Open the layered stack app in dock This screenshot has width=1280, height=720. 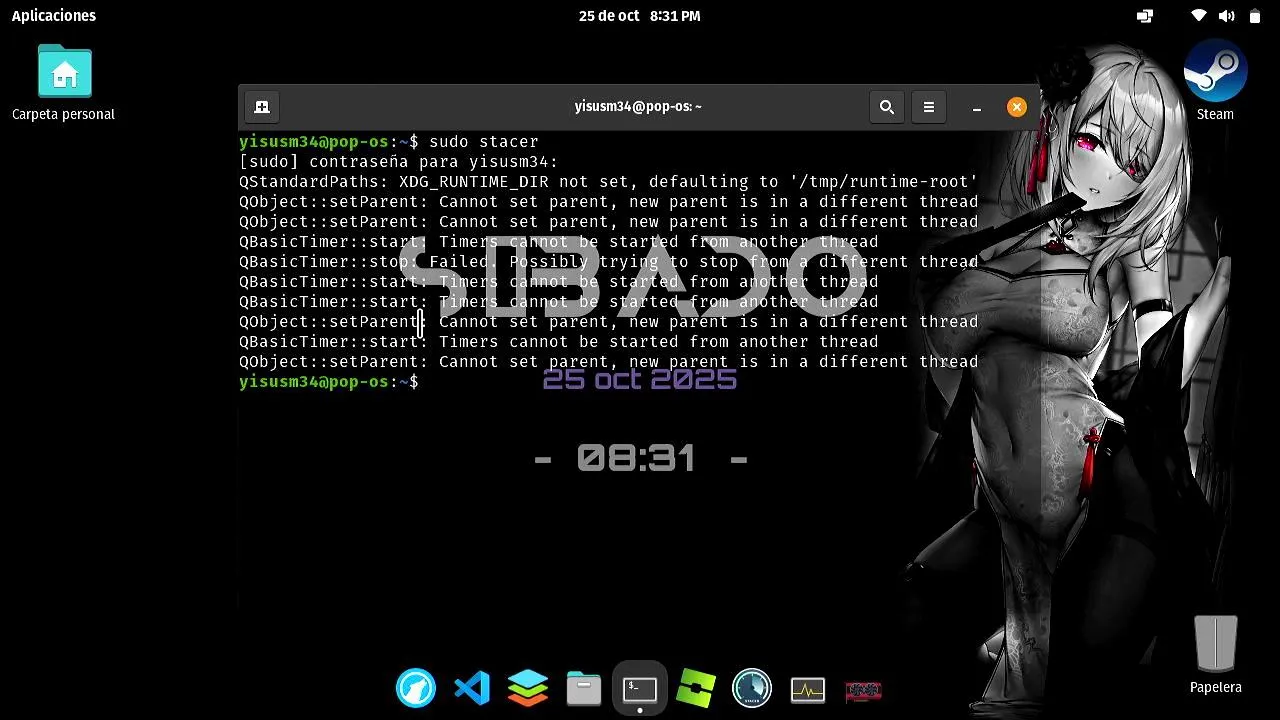[x=528, y=689]
